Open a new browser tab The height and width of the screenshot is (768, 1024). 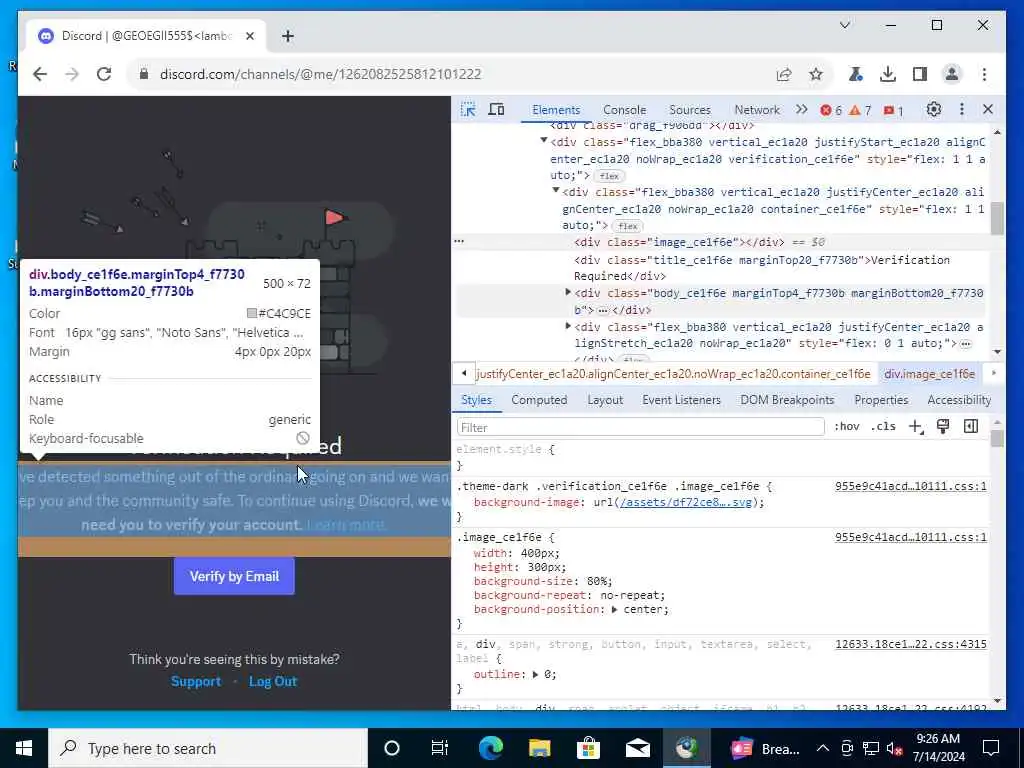[288, 36]
